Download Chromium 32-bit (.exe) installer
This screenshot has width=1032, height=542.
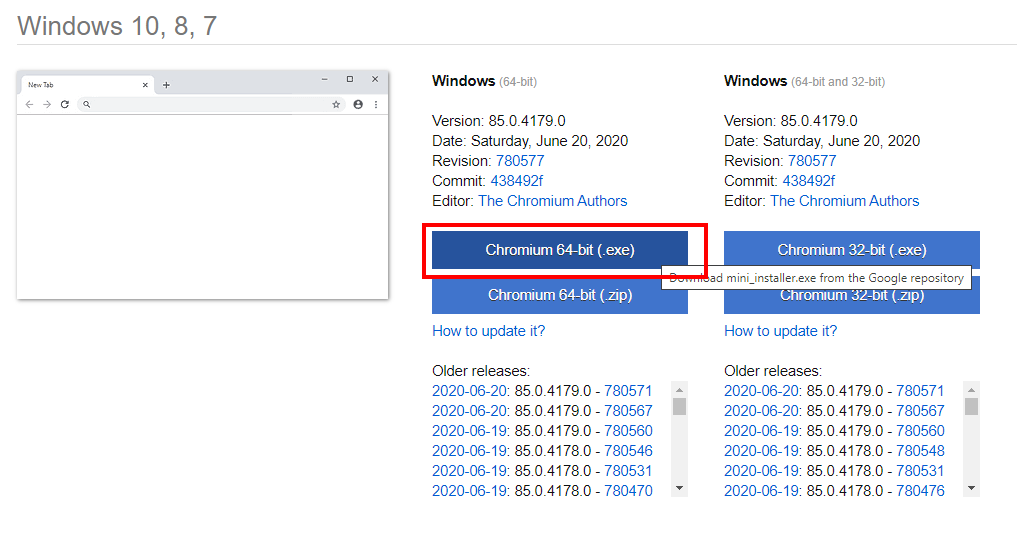coord(852,250)
